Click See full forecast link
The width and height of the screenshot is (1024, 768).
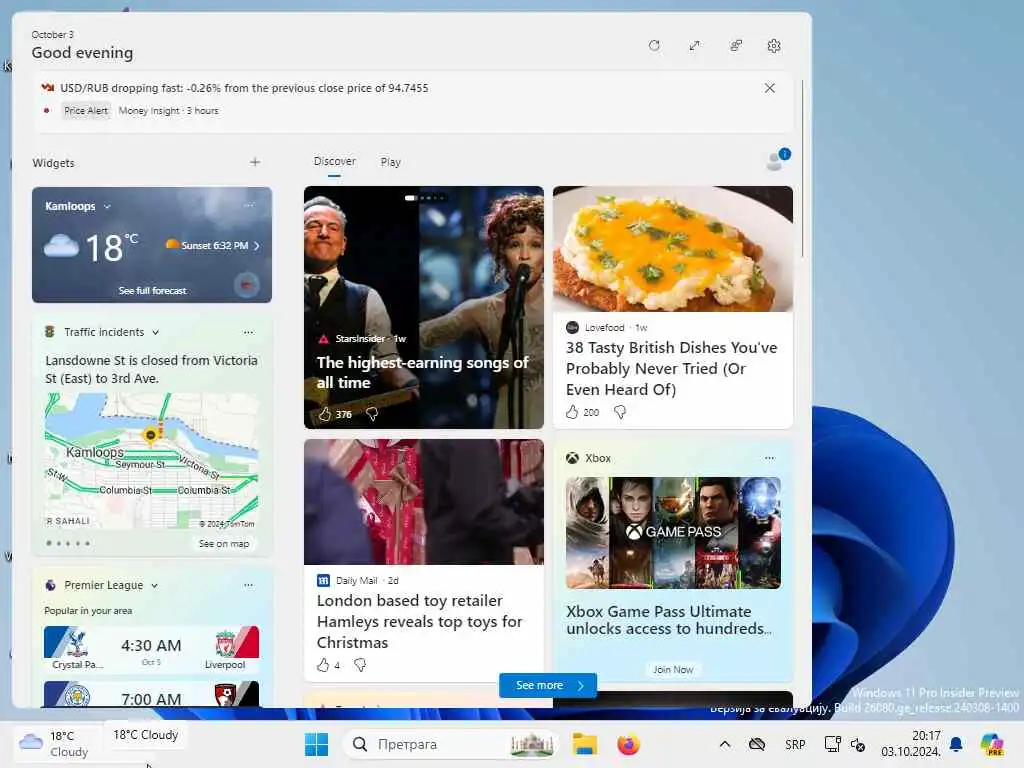coord(152,291)
